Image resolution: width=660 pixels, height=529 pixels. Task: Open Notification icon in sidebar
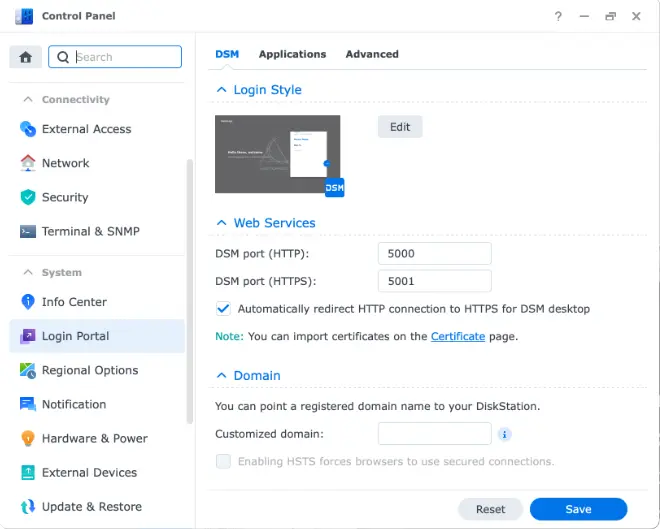tap(28, 404)
